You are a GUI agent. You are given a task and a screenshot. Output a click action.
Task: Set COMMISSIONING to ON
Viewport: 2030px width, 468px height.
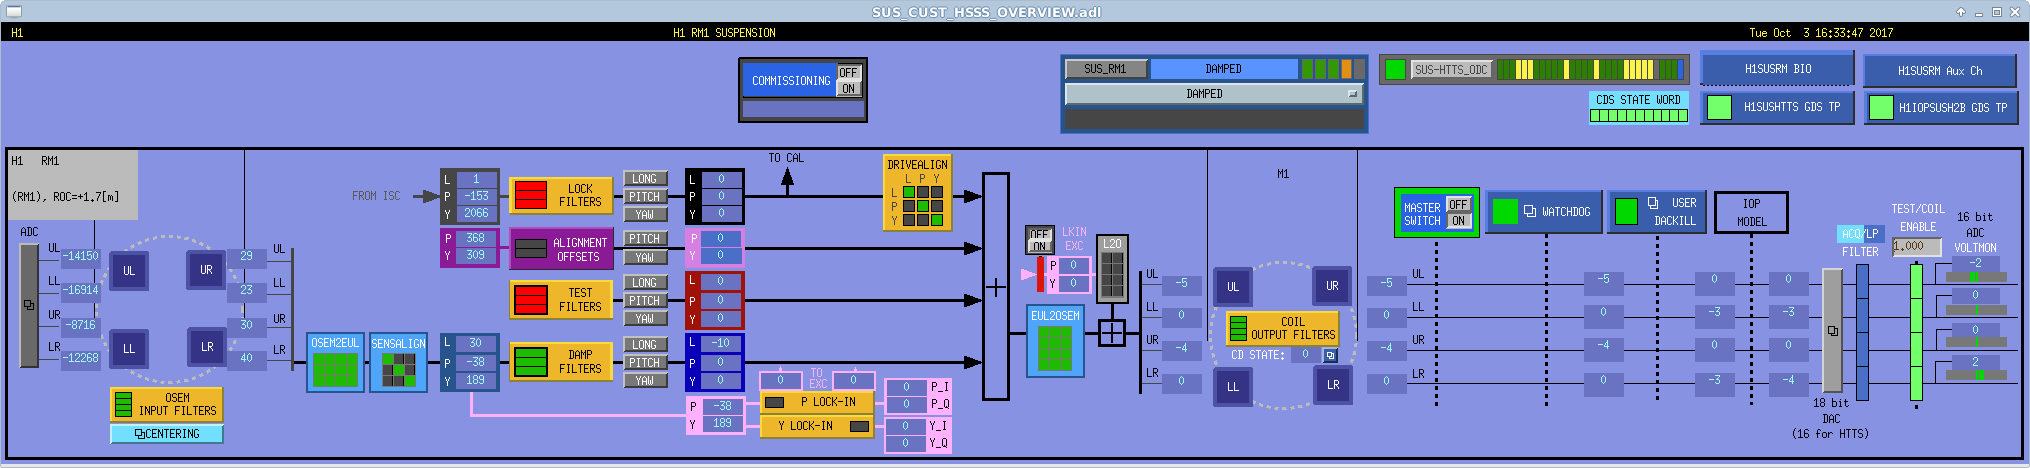(x=848, y=88)
